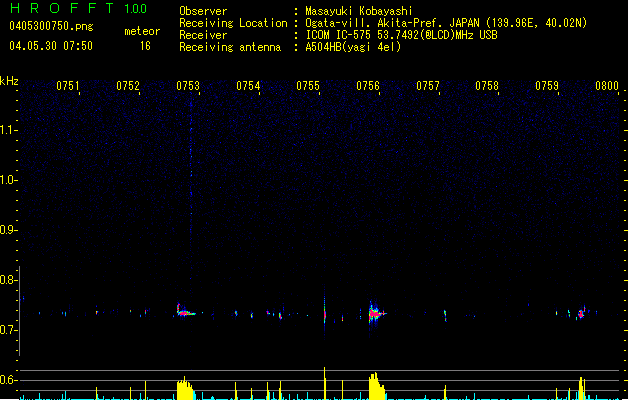This screenshot has height=400, width=629.
Task: Click the Receiving Location field label
Action: (233, 23)
